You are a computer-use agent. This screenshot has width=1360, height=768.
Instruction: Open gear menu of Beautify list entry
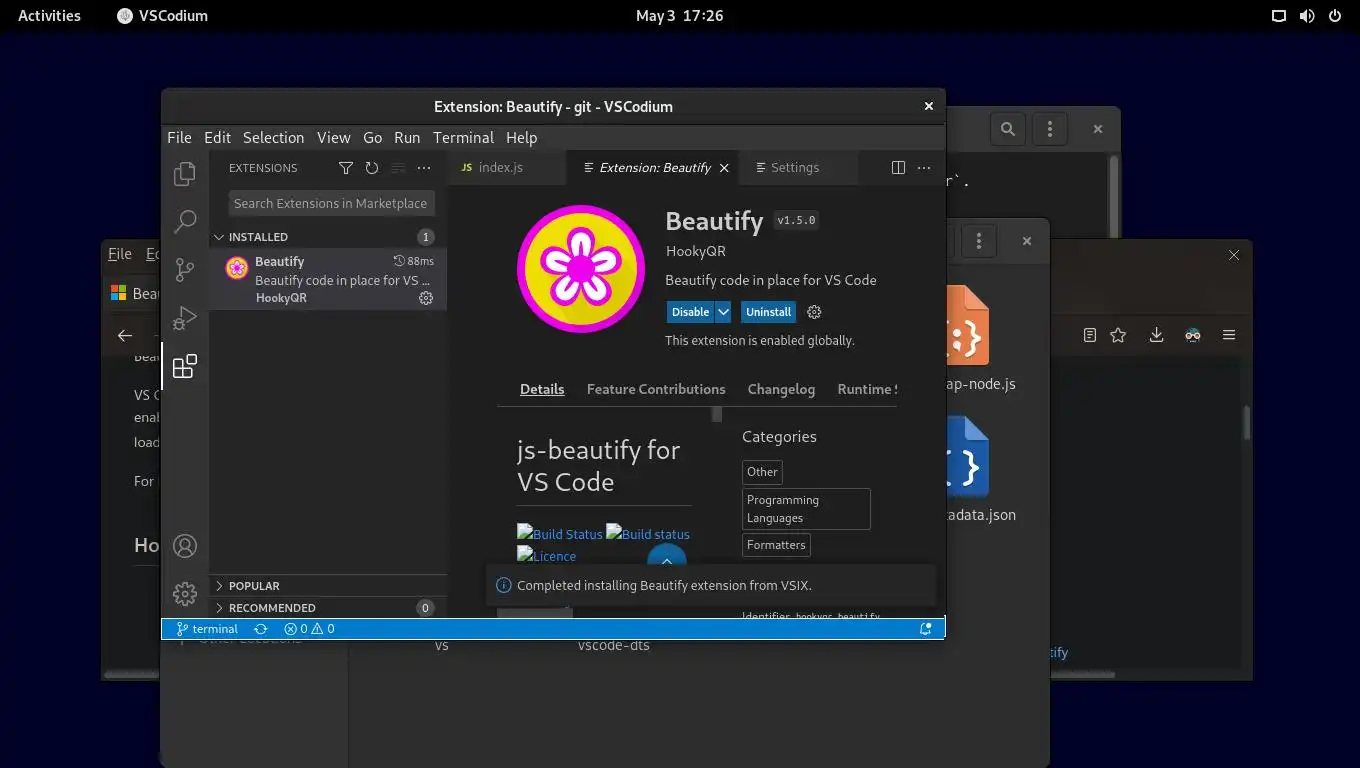coord(426,298)
